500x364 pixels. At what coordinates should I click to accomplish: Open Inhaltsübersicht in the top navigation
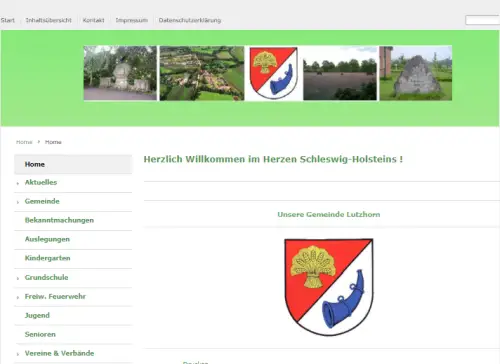pyautogui.click(x=49, y=20)
